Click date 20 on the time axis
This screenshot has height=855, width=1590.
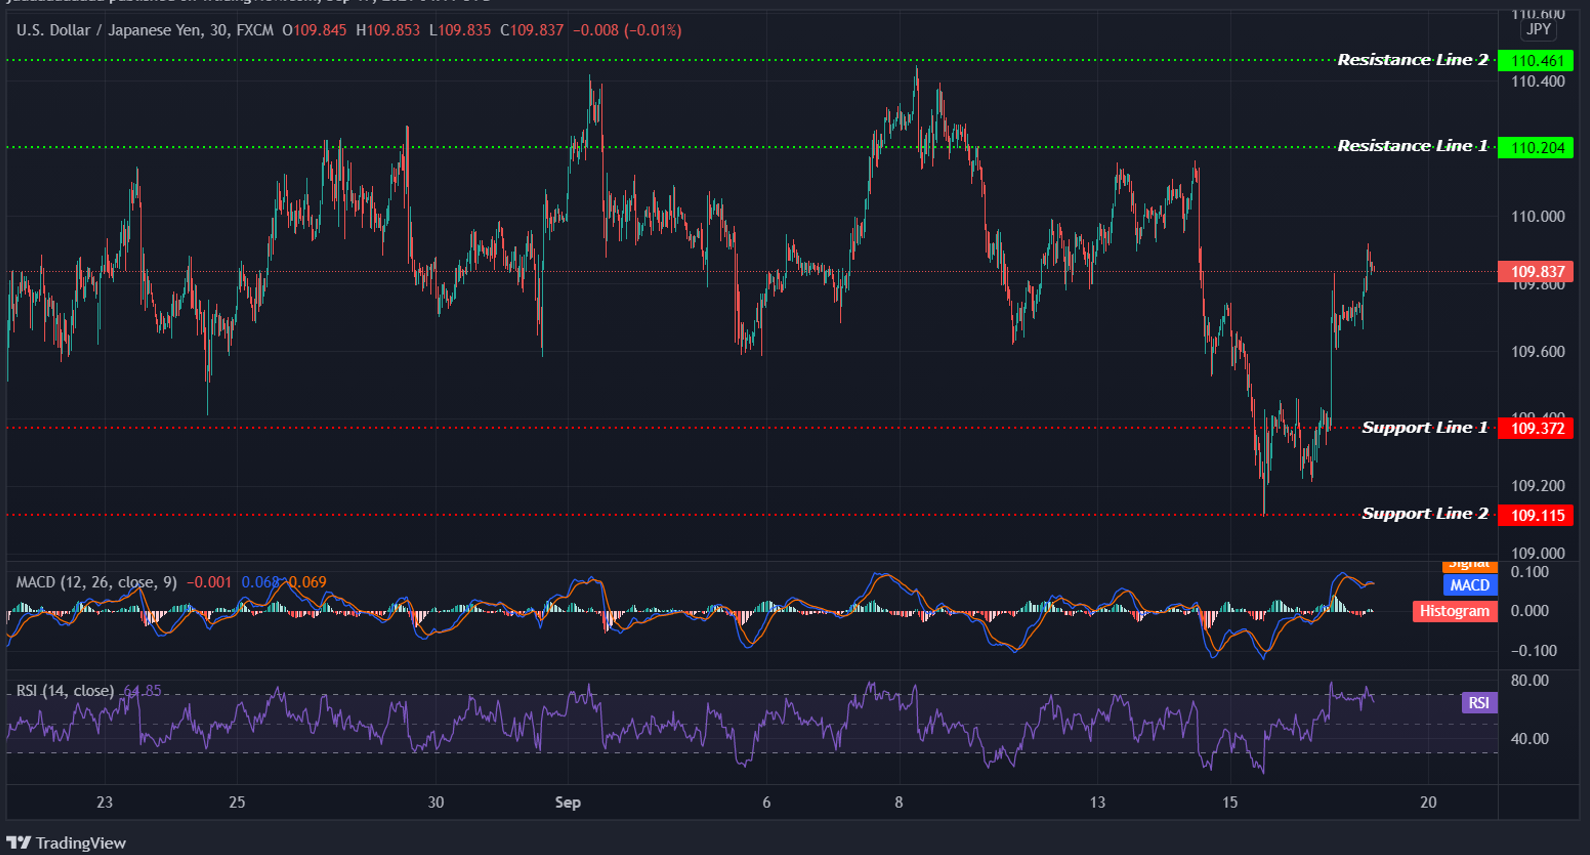[1428, 802]
